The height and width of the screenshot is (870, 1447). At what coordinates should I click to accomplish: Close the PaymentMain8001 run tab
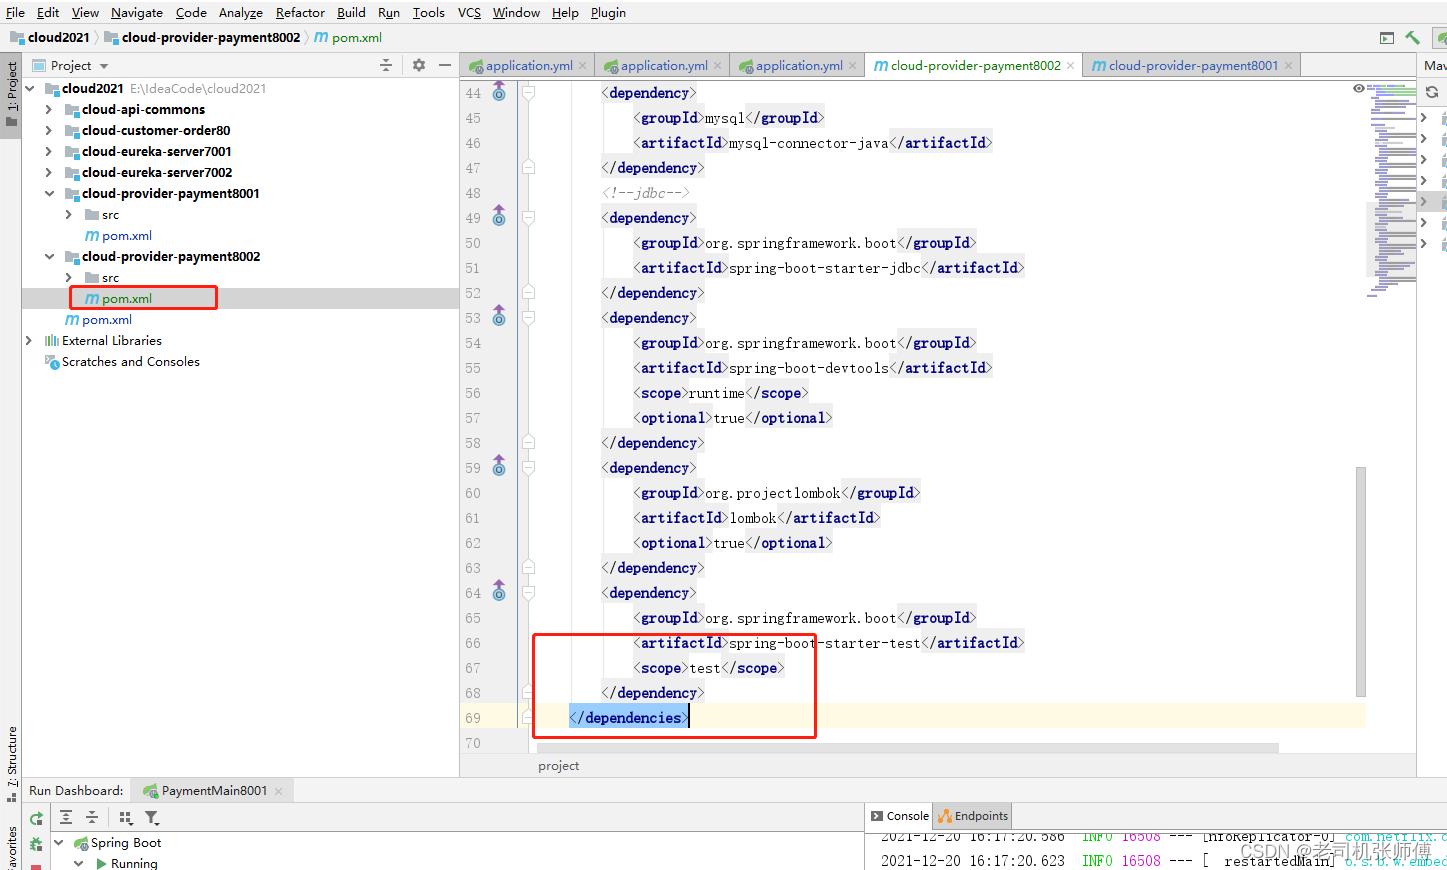[x=278, y=791]
